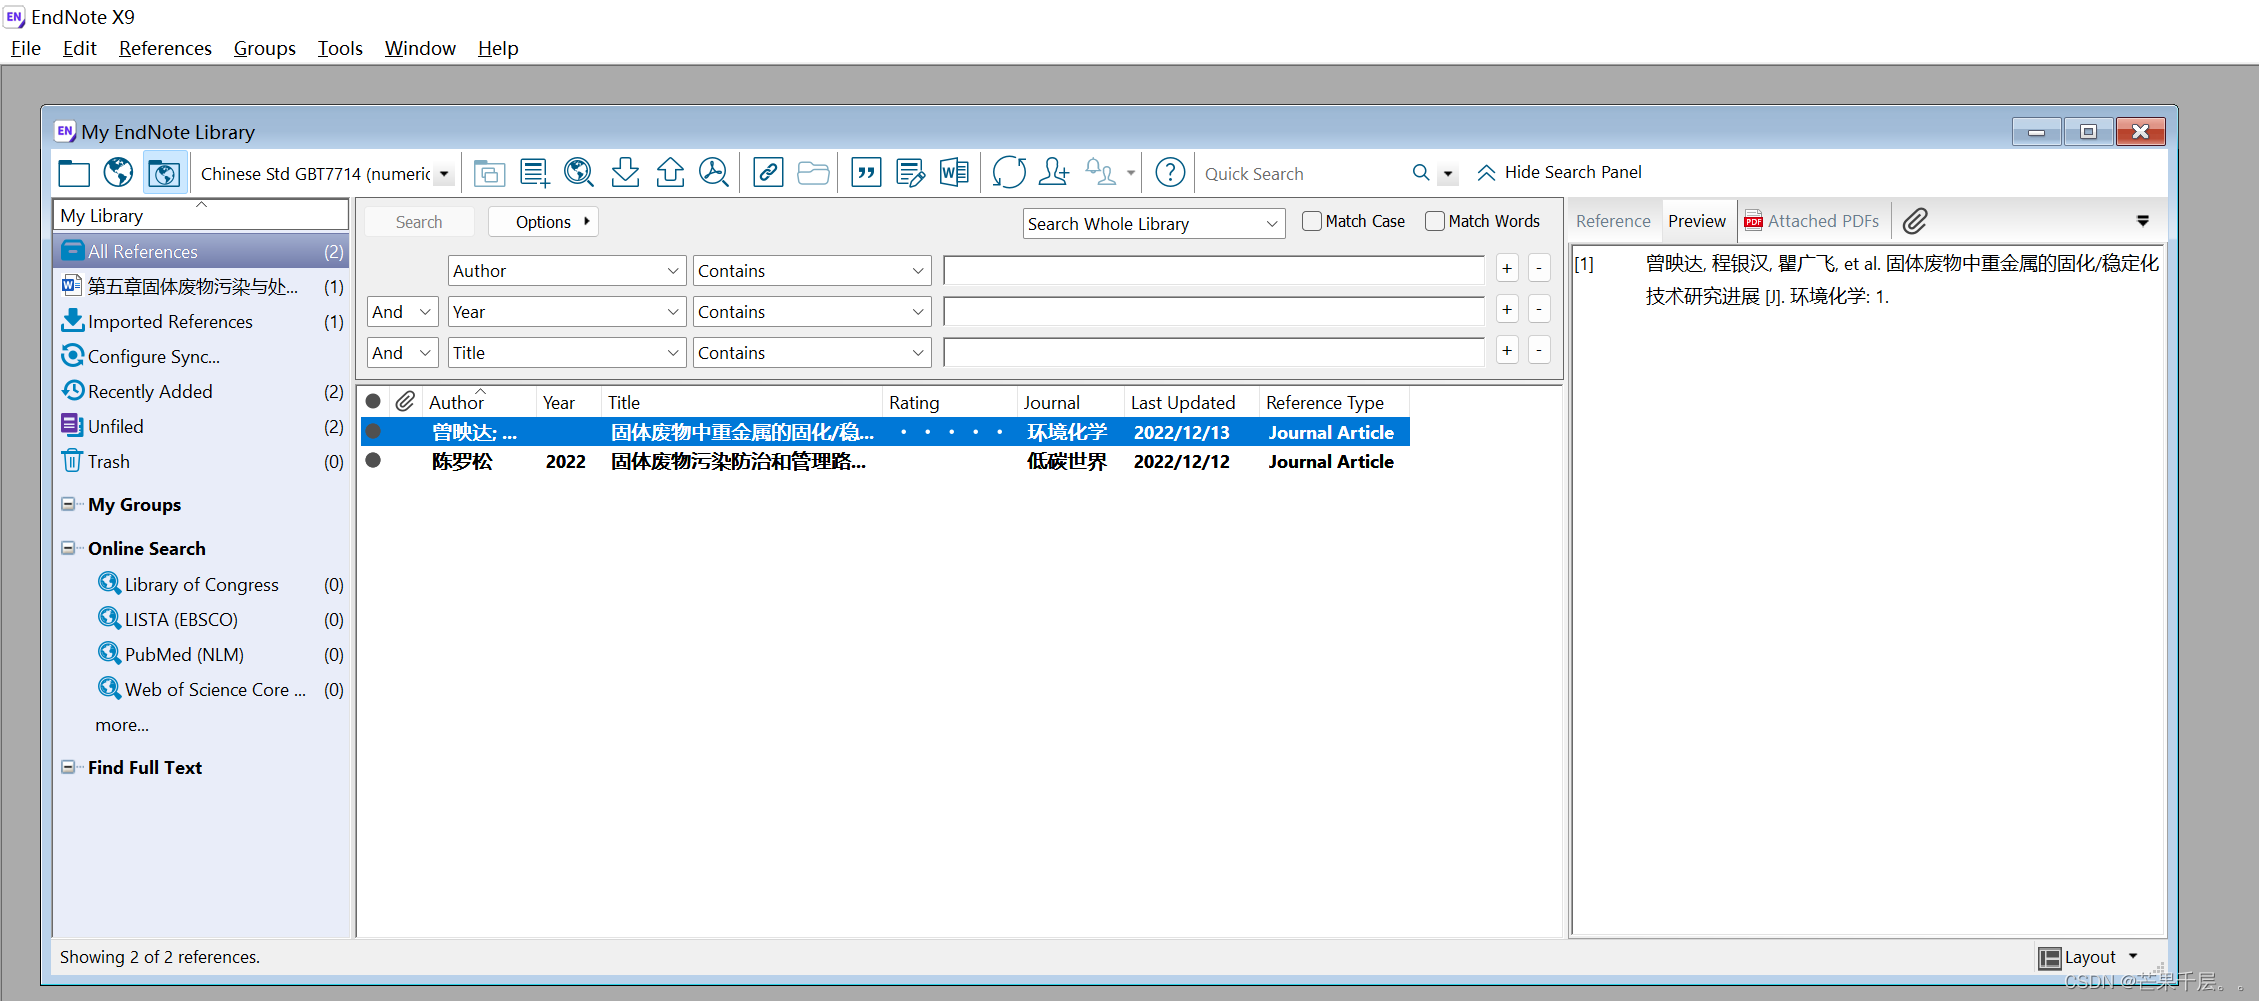This screenshot has height=1001, width=2259.
Task: Open the Author field dropdown
Action: click(x=567, y=271)
